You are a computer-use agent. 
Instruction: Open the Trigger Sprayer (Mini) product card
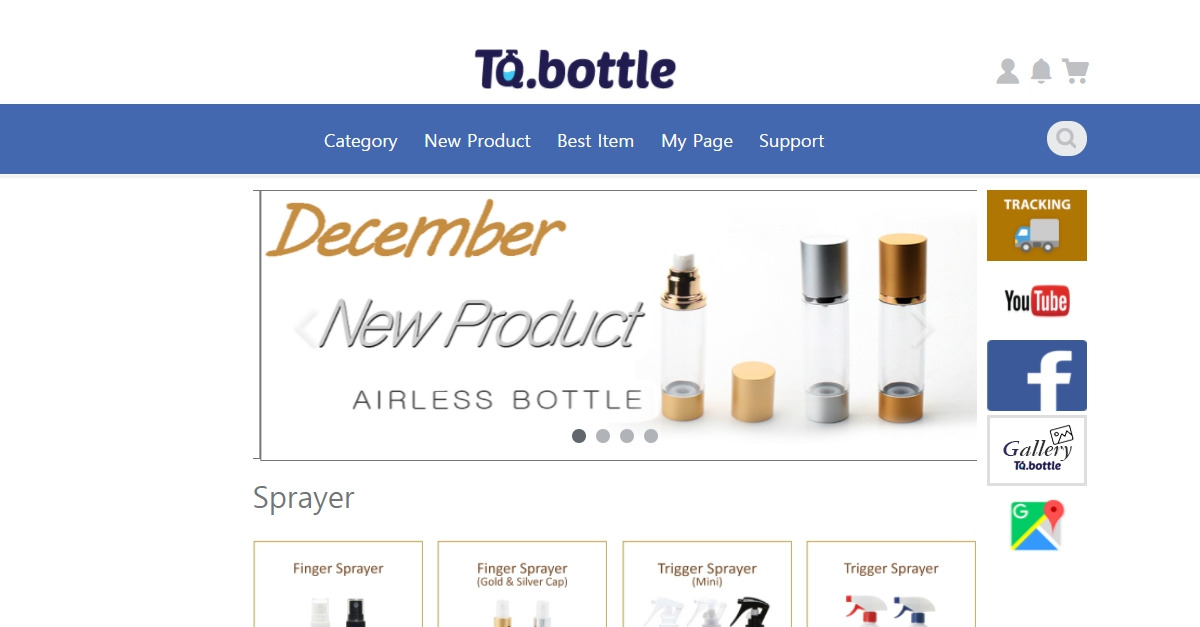coord(707,584)
